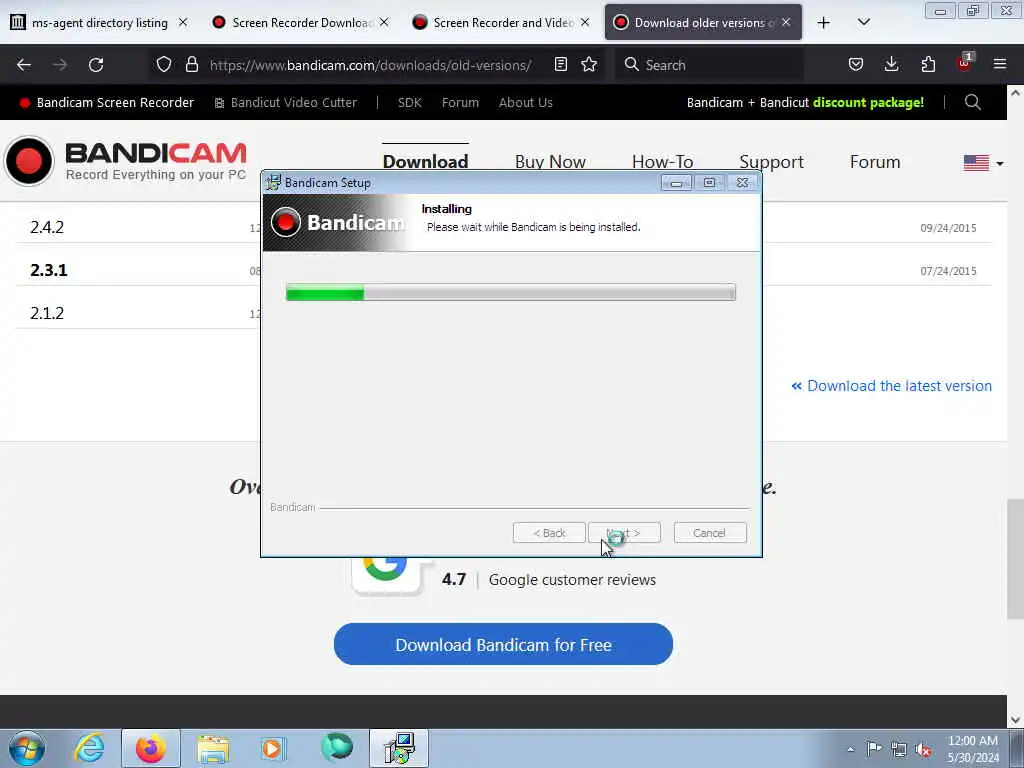The height and width of the screenshot is (768, 1024).
Task: Expand the list all tabs chevron
Action: (864, 23)
